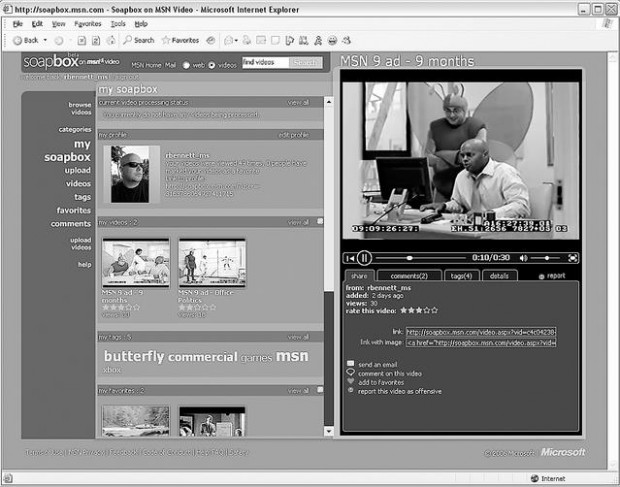Click categories in left navigation
This screenshot has height=487, width=620.
coord(75,130)
